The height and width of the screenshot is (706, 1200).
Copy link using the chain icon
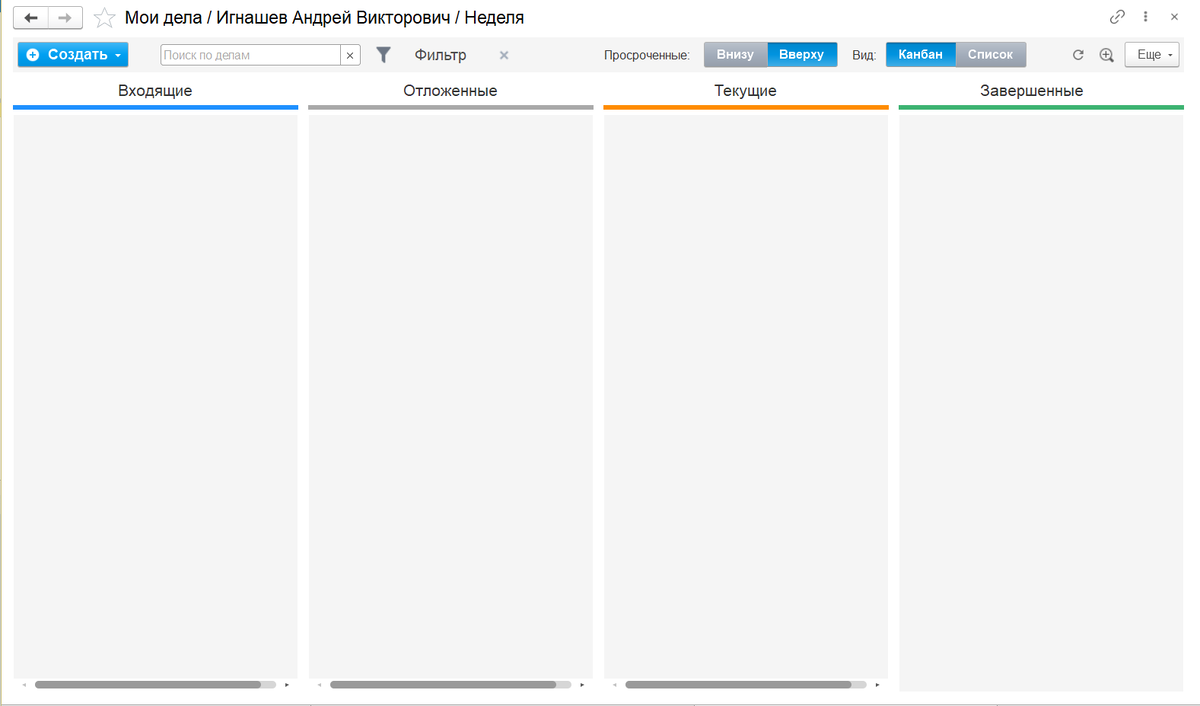(x=1117, y=17)
